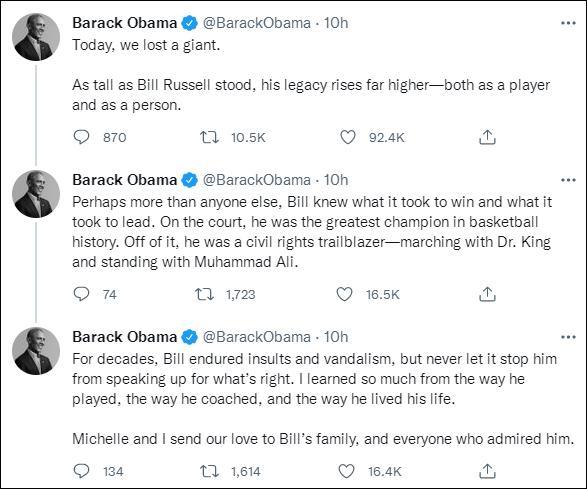The image size is (587, 489).
Task: Like the tweet with 16.5K likes
Action: (344, 294)
